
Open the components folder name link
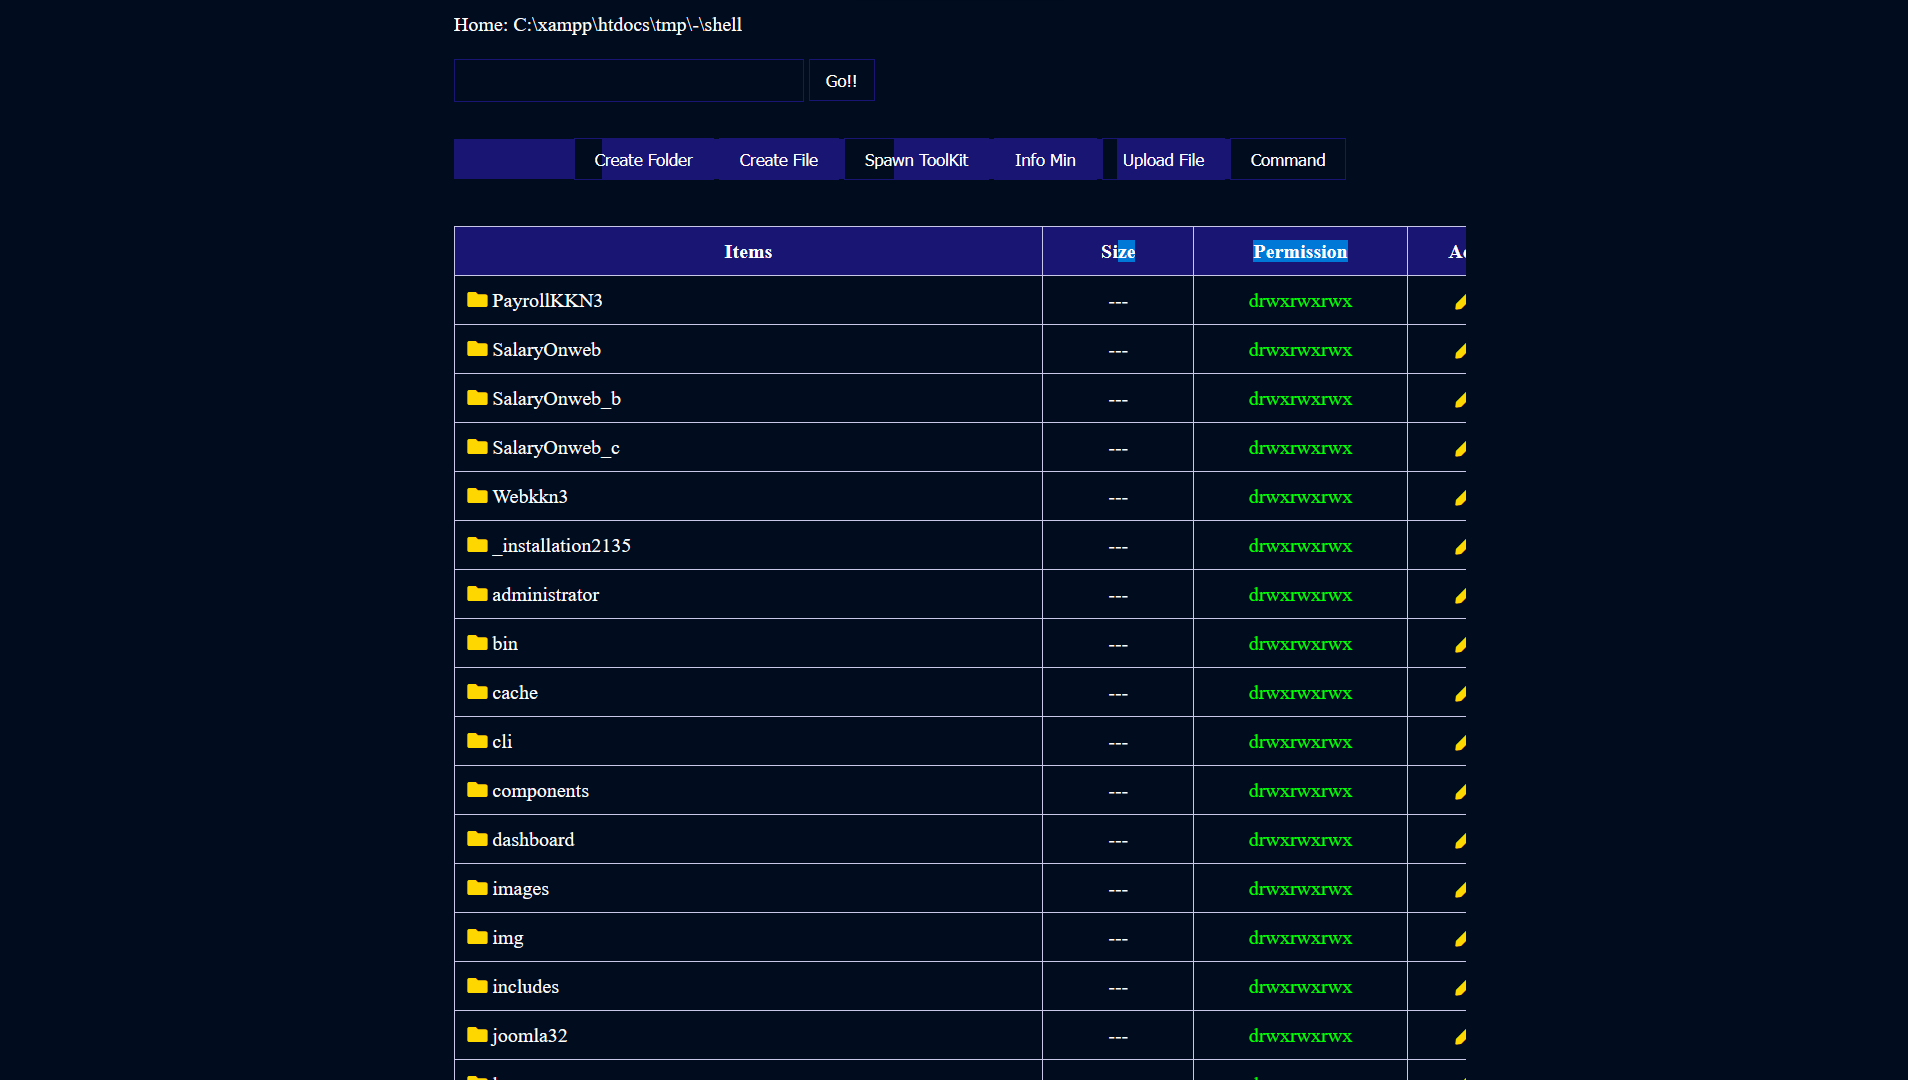pyautogui.click(x=540, y=791)
